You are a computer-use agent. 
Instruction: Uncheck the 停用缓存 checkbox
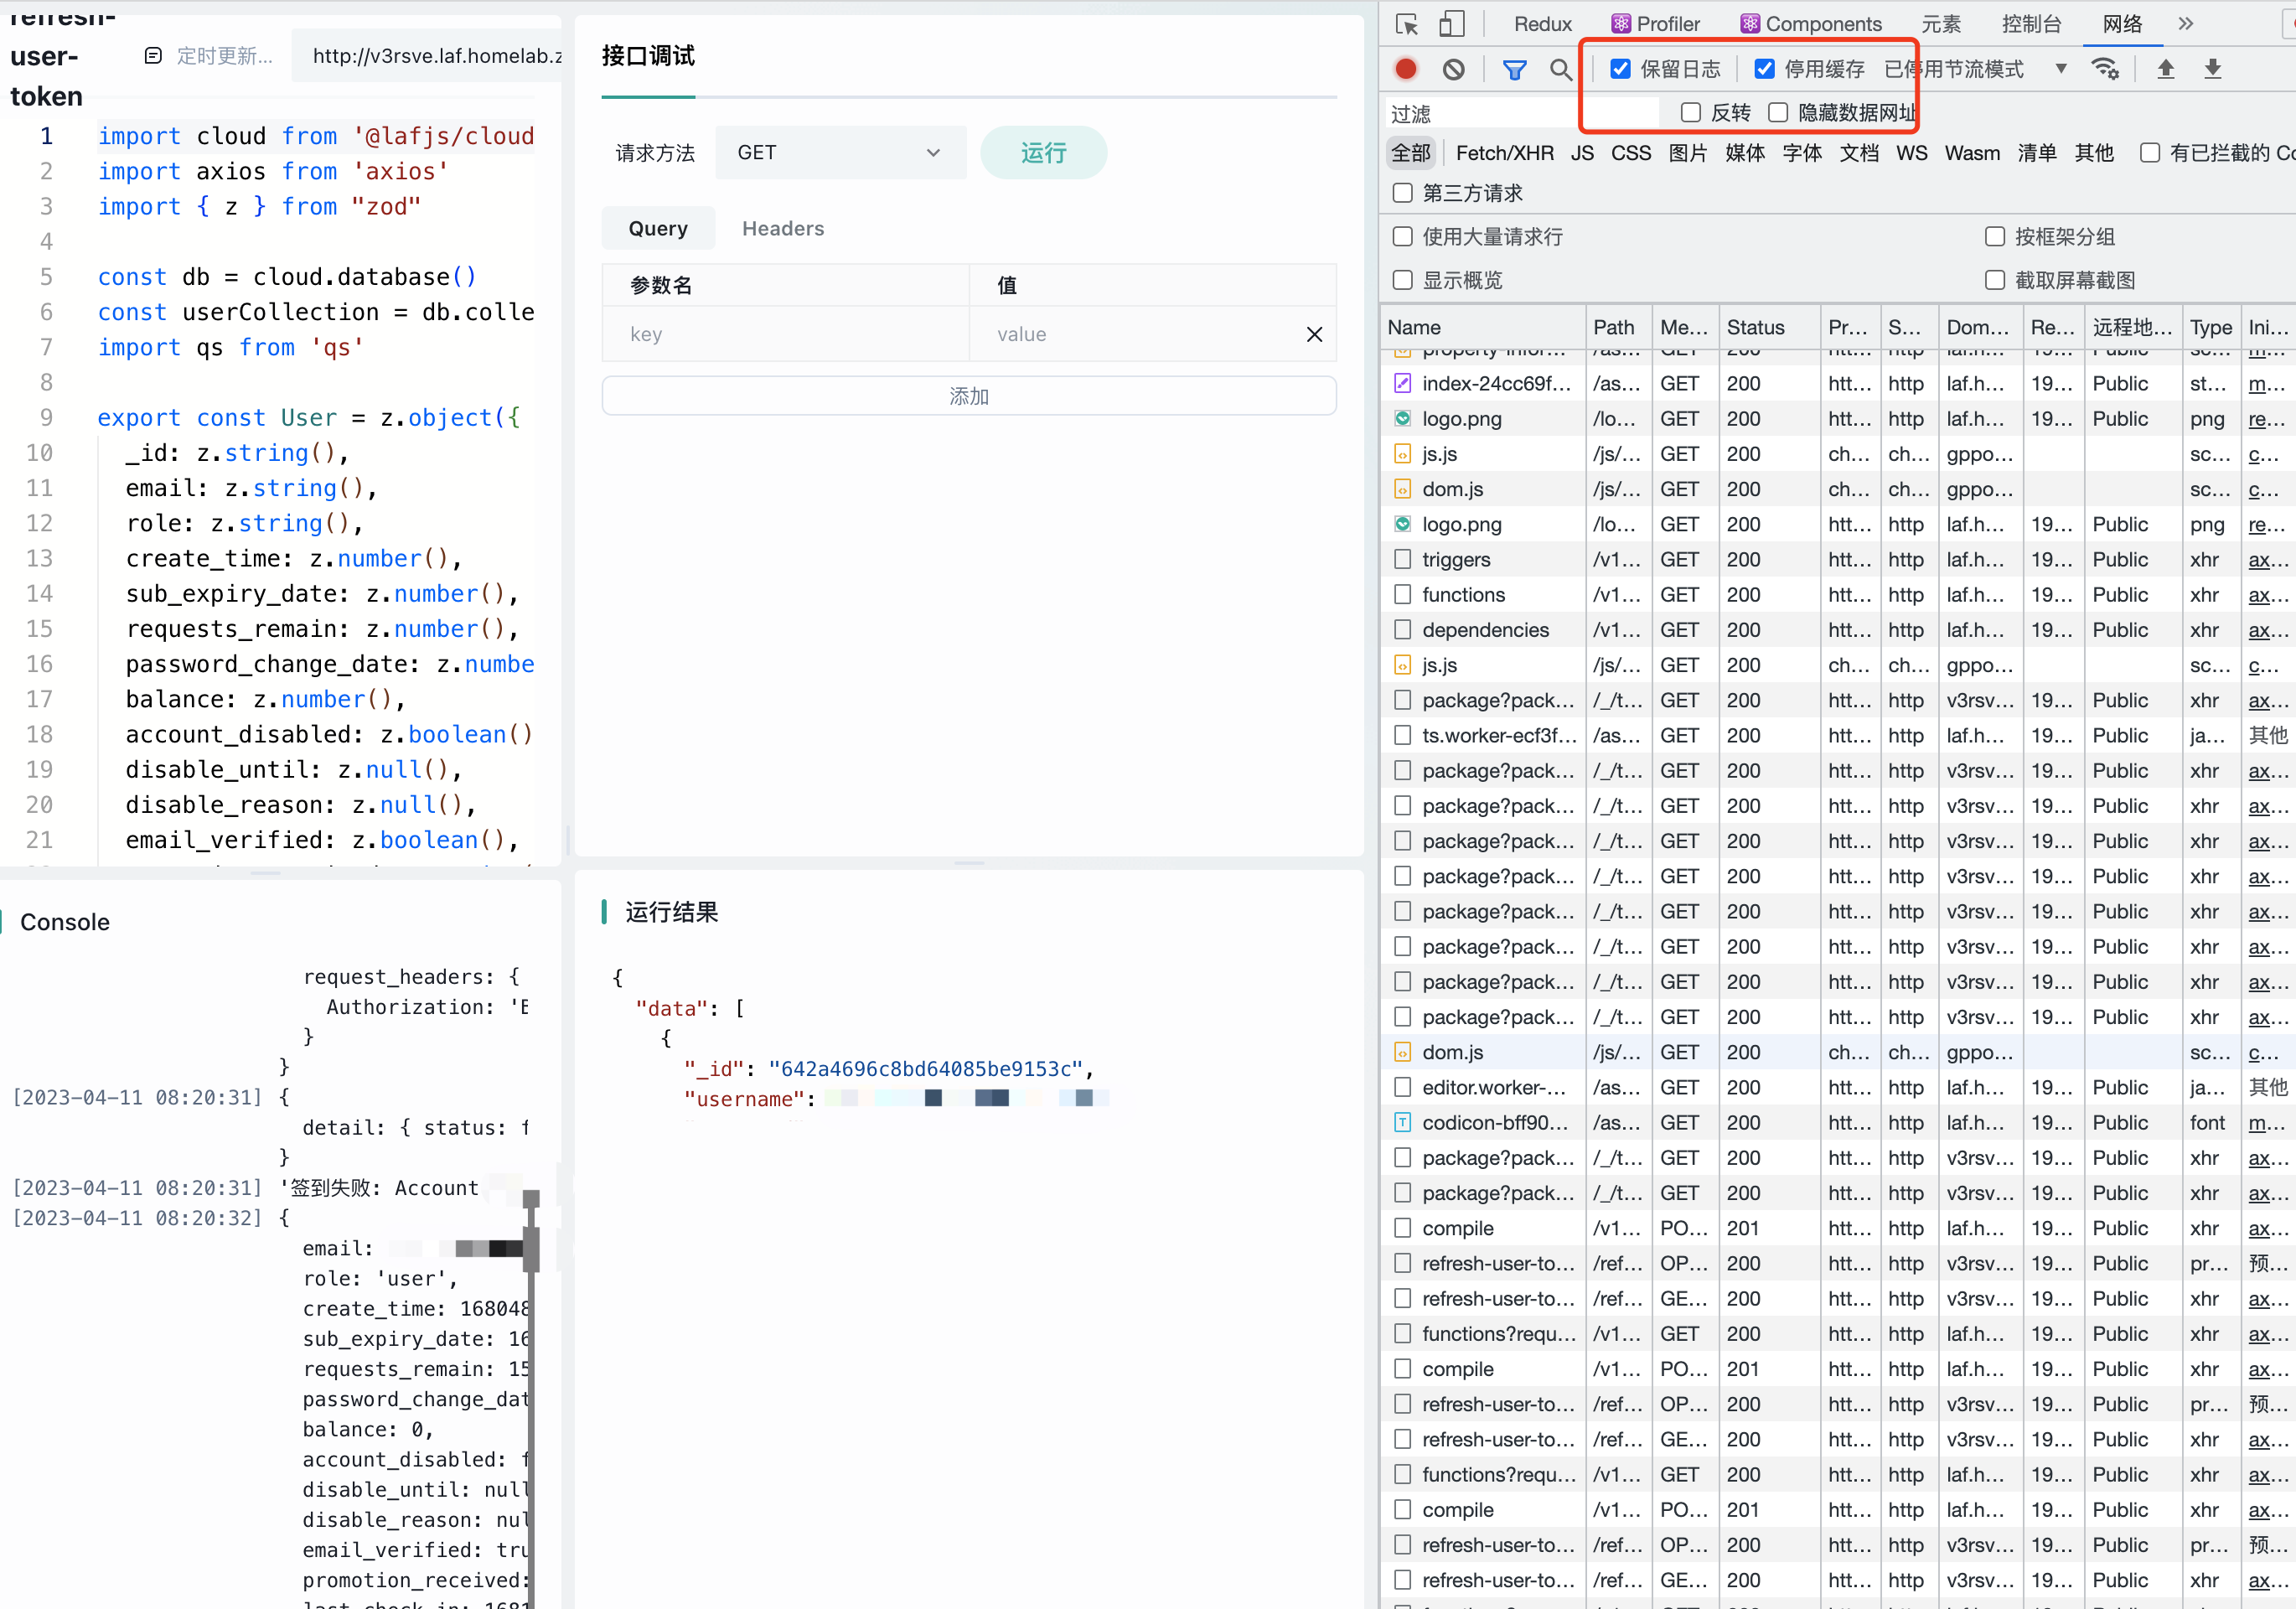[x=1764, y=69]
